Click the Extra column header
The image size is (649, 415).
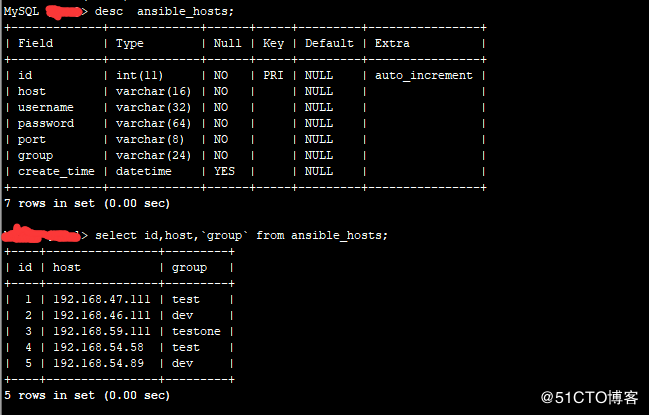[393, 43]
